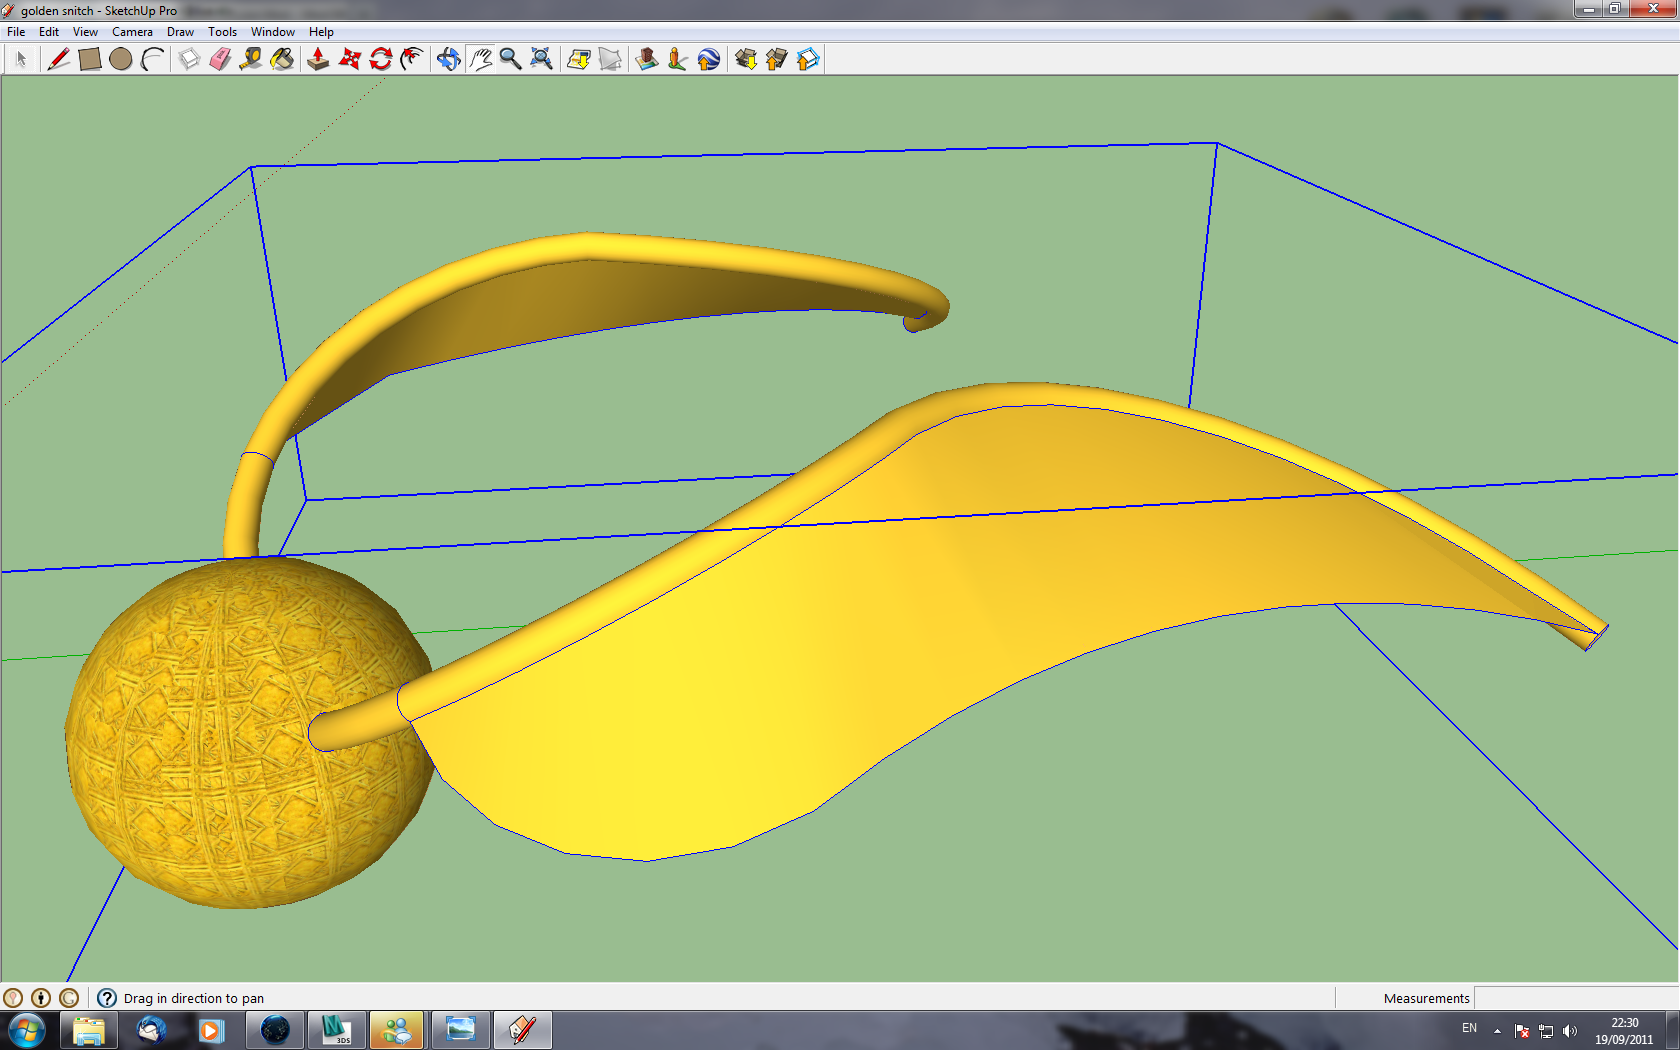Click Add Location icon
Image resolution: width=1680 pixels, height=1050 pixels.
click(579, 59)
